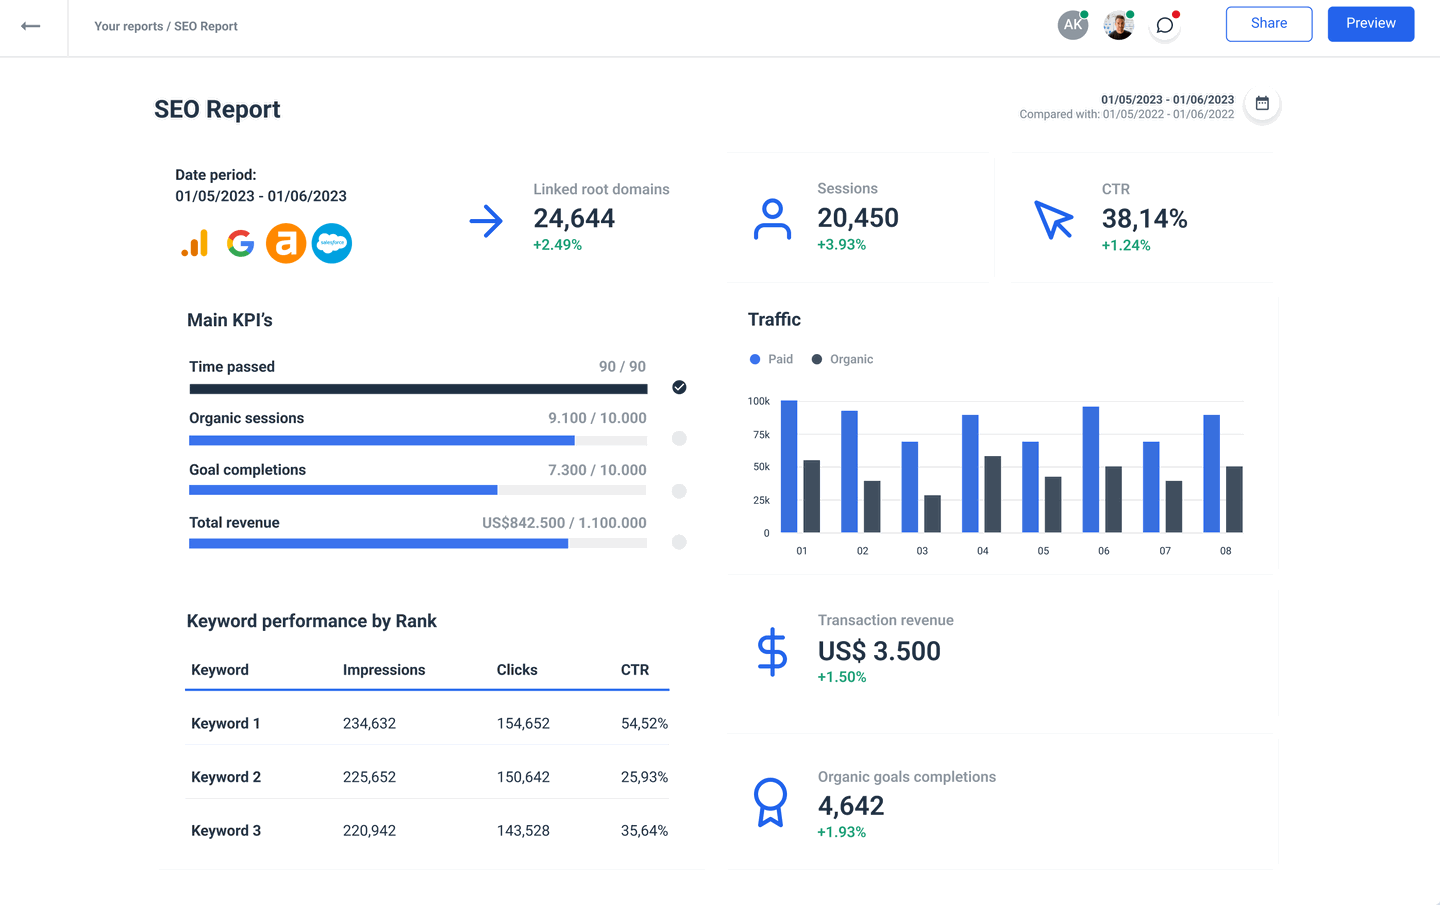Select the Salesforce data source icon
The width and height of the screenshot is (1440, 905).
pos(332,243)
